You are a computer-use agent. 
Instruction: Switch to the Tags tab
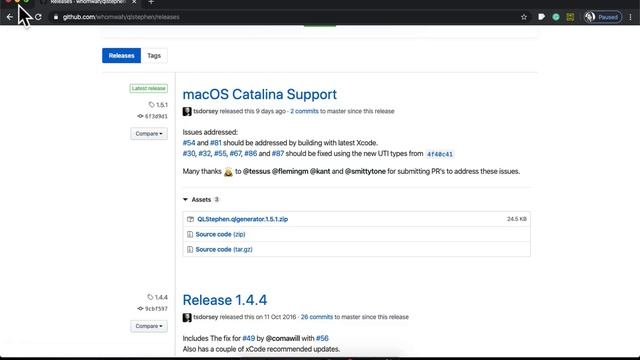coord(154,56)
